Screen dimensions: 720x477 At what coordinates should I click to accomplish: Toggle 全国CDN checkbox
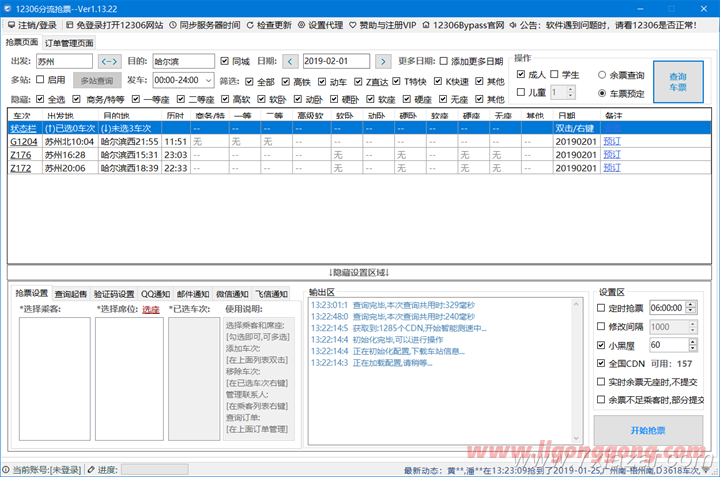click(601, 363)
